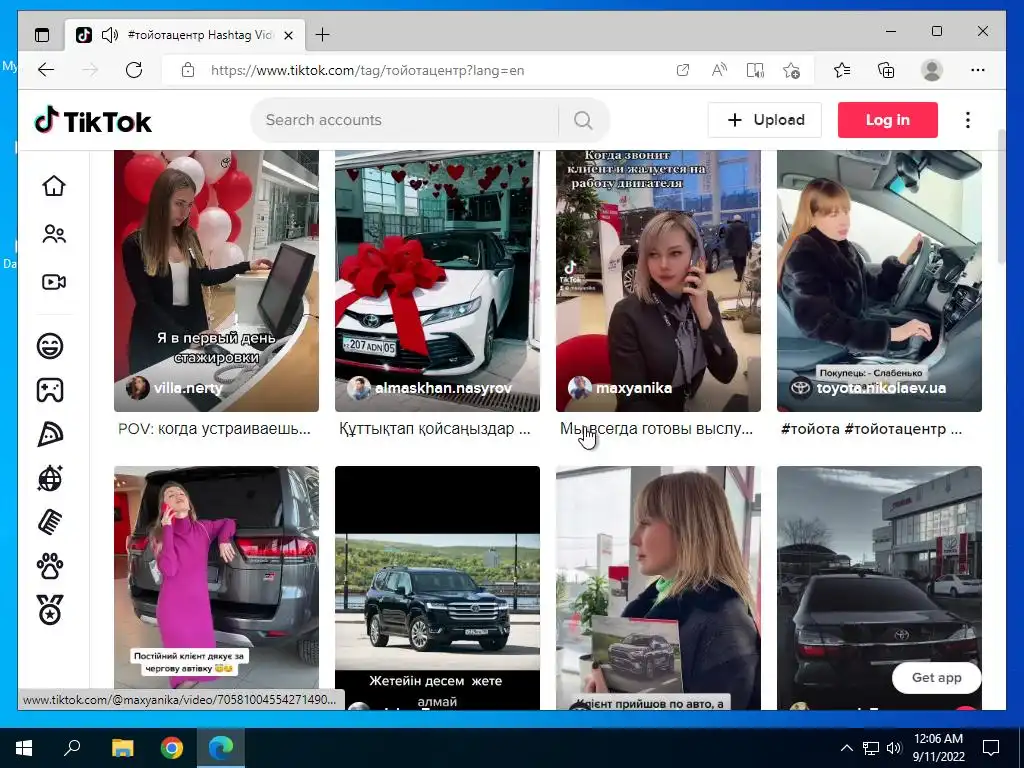1024x768 pixels.
Task: Click the Log in button
Action: 888,120
